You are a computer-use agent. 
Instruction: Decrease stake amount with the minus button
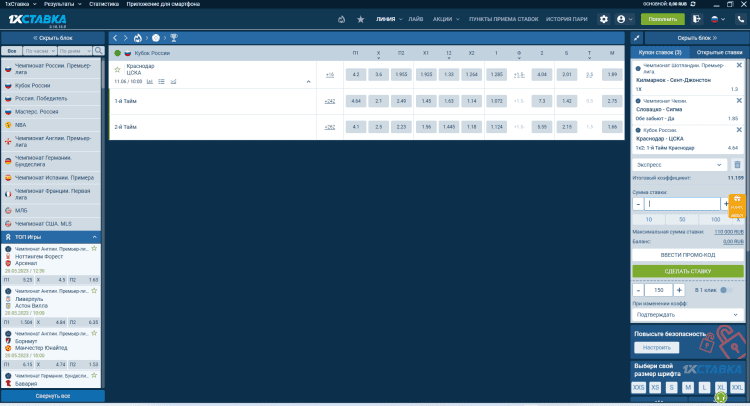click(x=638, y=204)
